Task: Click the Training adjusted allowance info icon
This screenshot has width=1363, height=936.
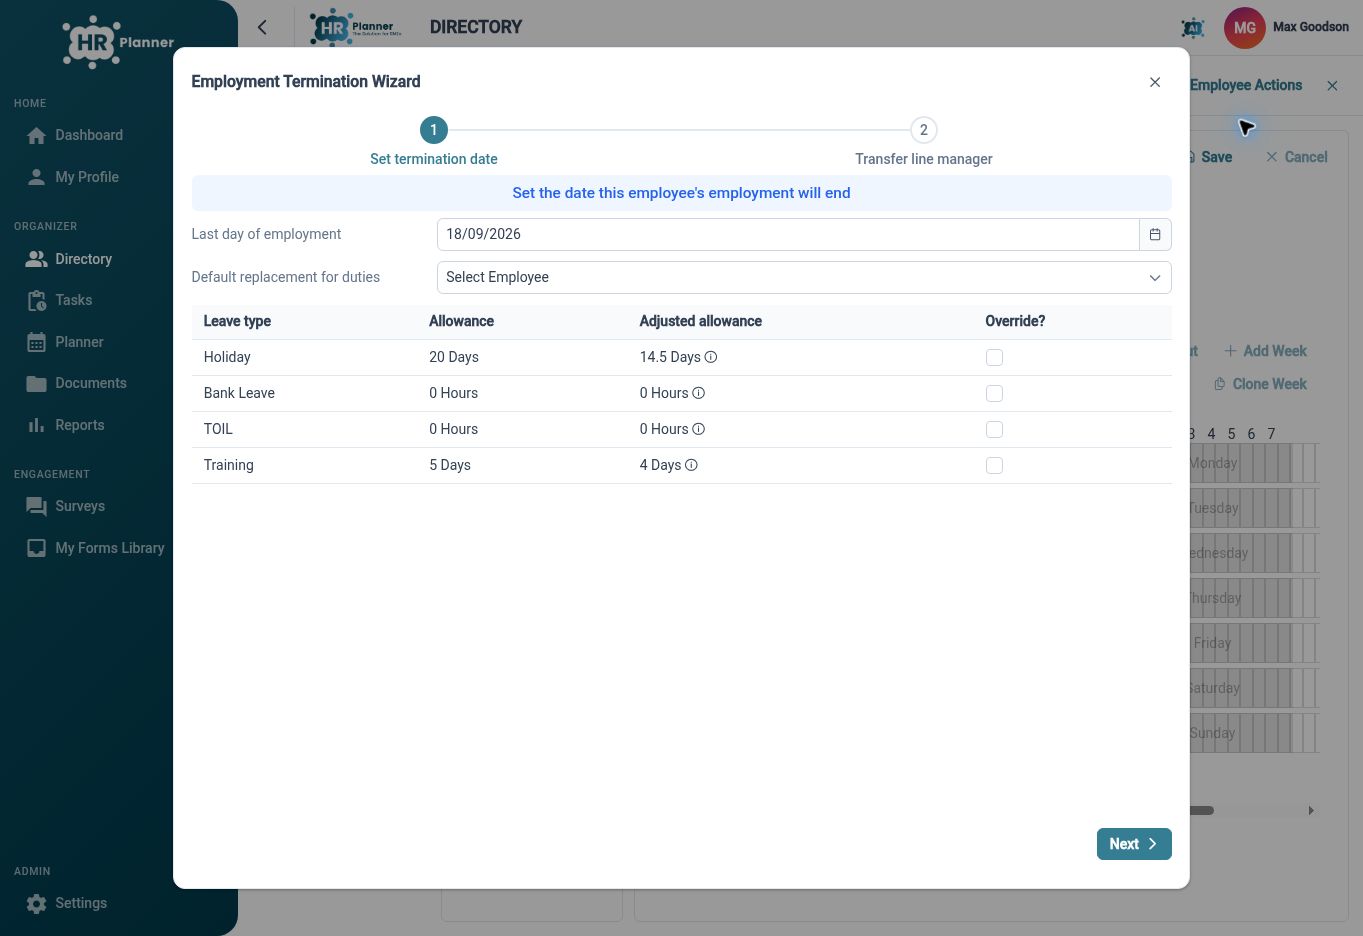Action: coord(691,465)
